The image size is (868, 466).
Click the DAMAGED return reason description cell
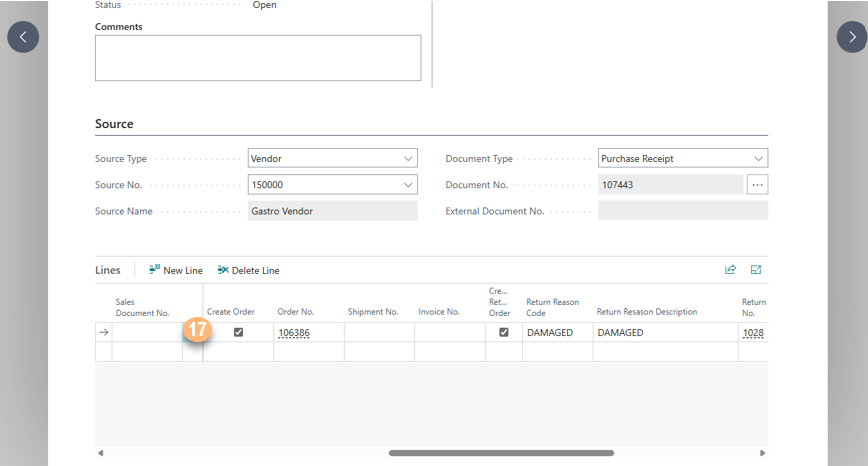pos(665,333)
